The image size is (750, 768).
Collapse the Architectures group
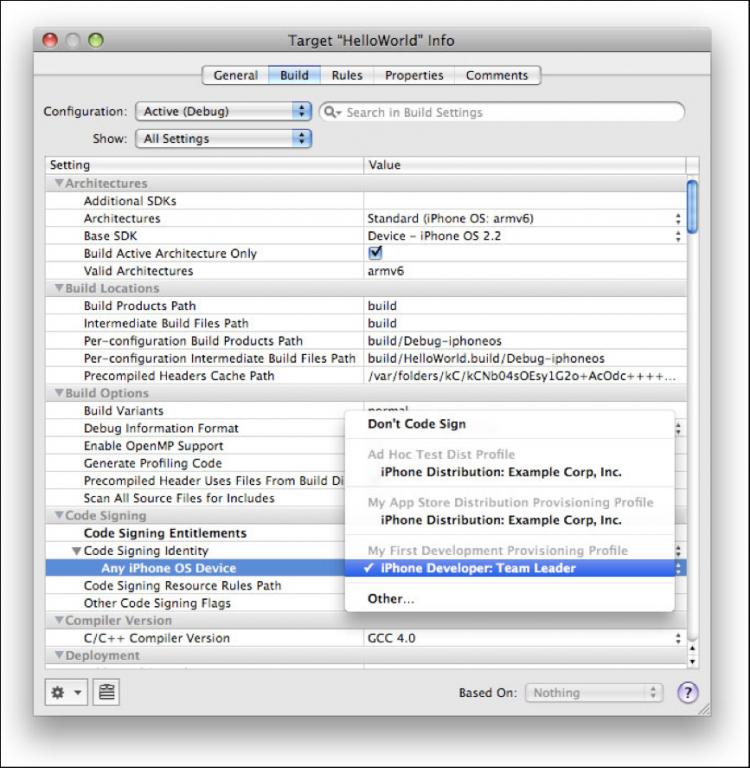pos(59,183)
